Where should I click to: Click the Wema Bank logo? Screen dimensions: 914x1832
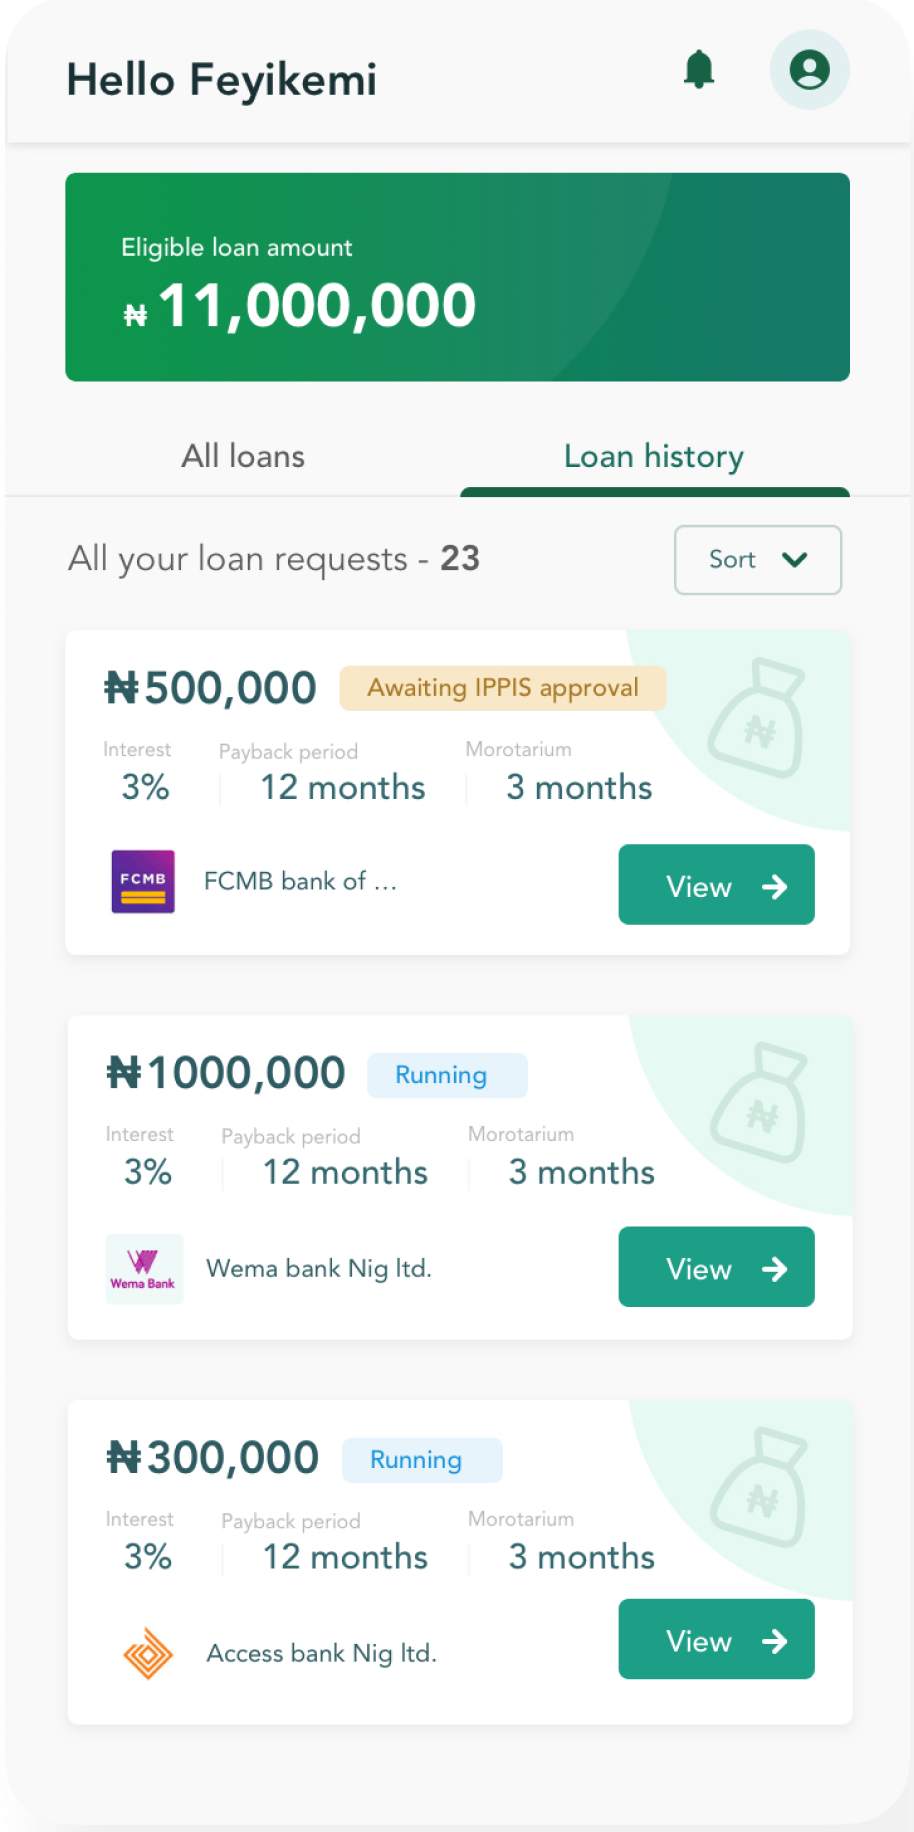point(144,1269)
